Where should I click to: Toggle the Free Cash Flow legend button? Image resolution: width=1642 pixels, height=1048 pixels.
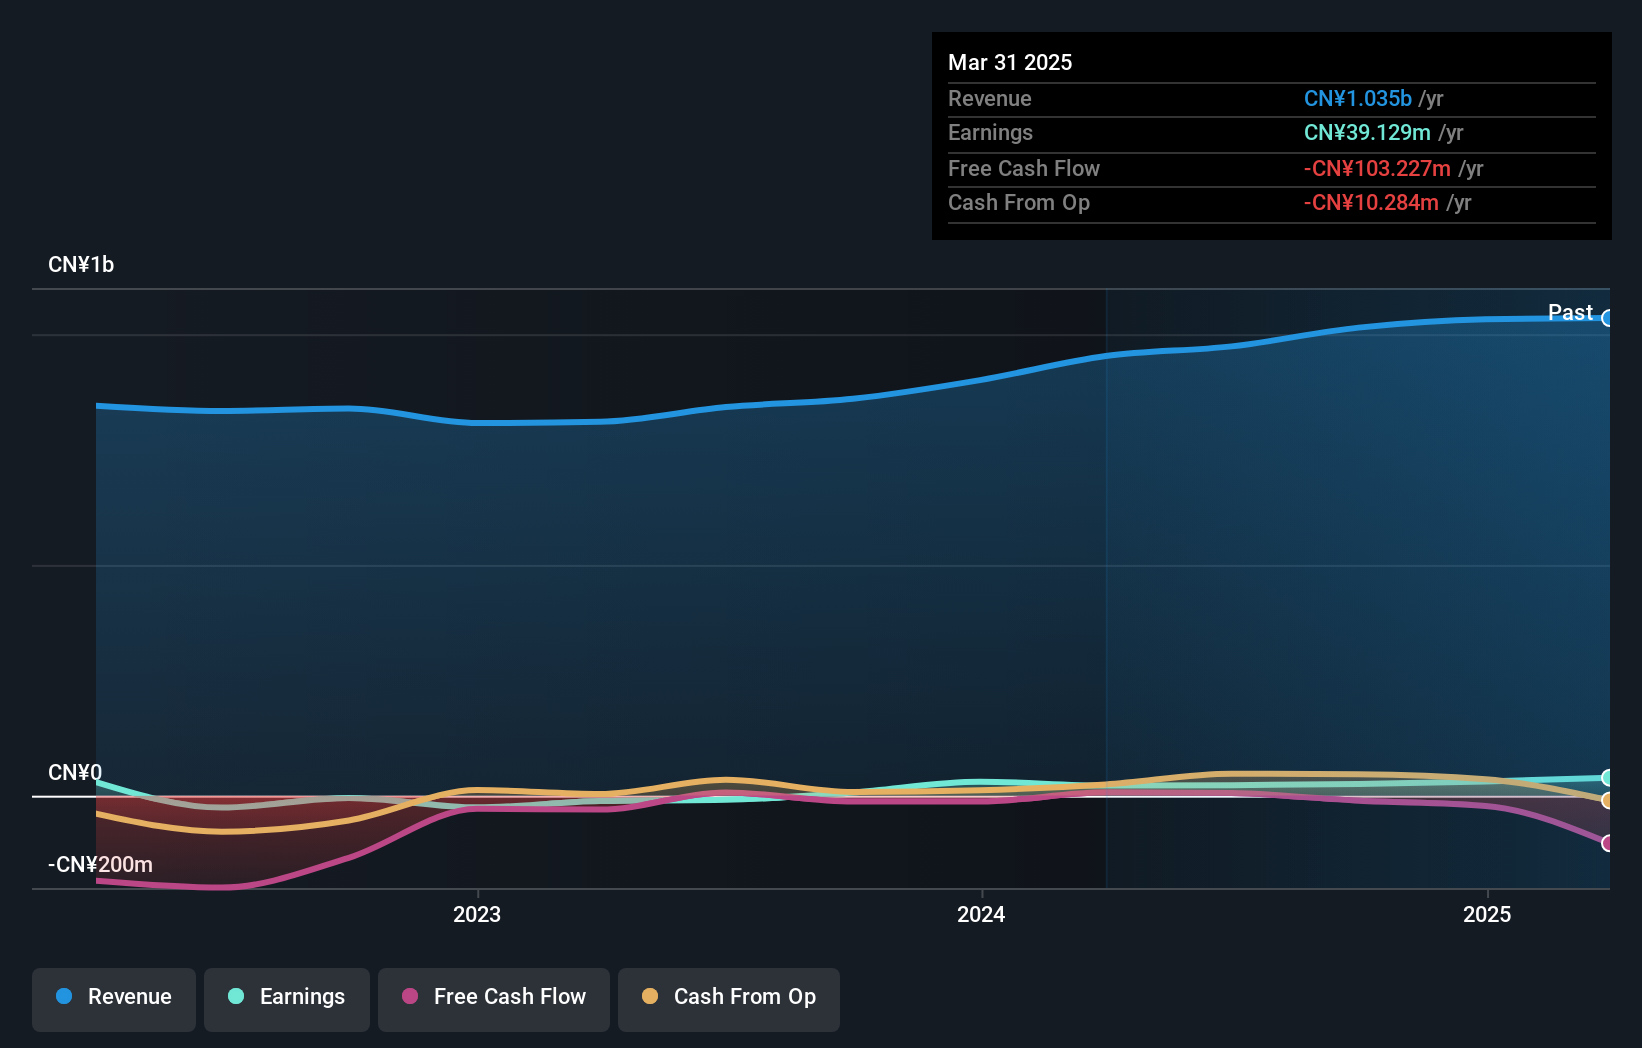click(494, 999)
